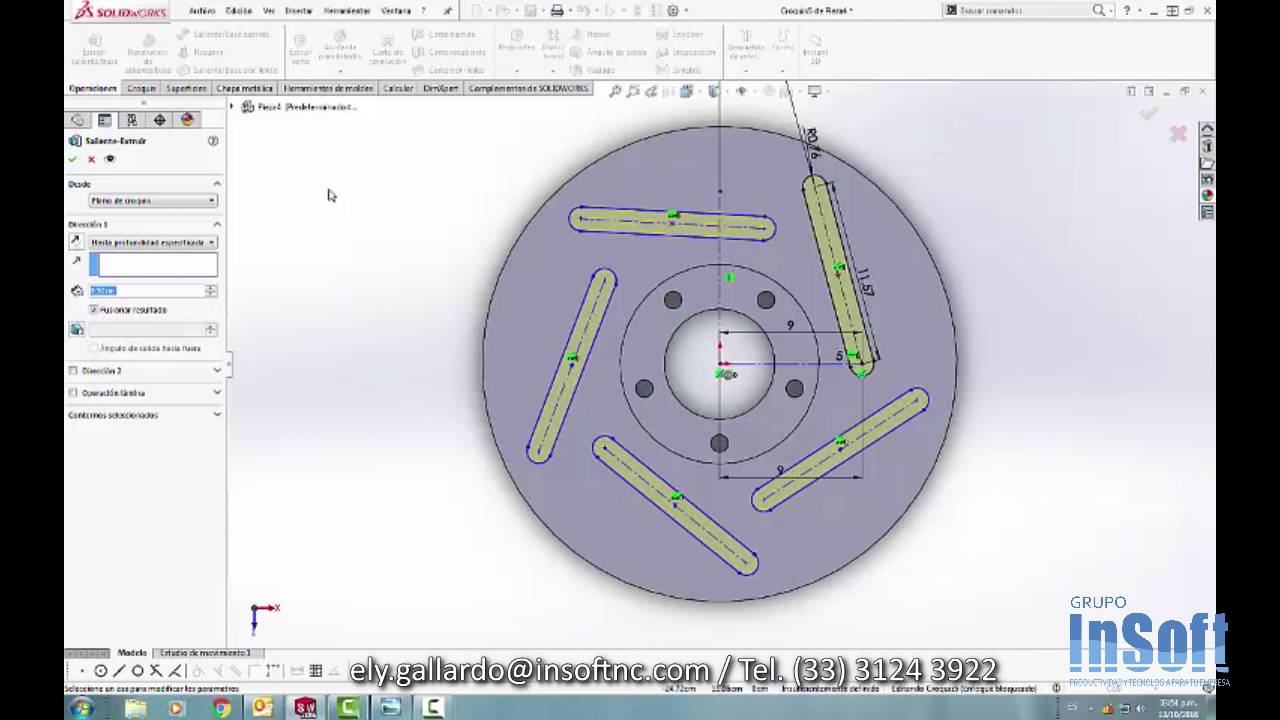1280x720 pixels.
Task: Open display monitor icon in view toolbar
Action: pos(815,91)
